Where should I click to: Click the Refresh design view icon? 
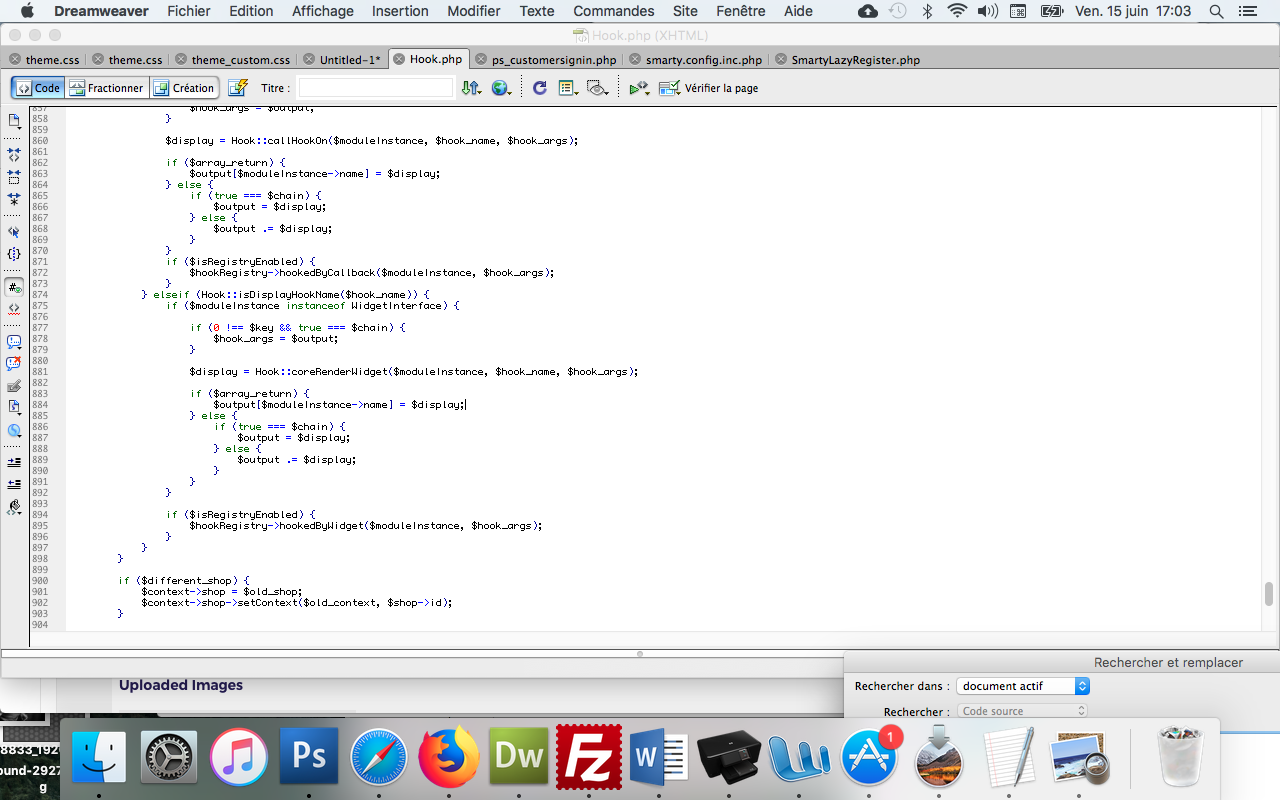click(x=539, y=88)
